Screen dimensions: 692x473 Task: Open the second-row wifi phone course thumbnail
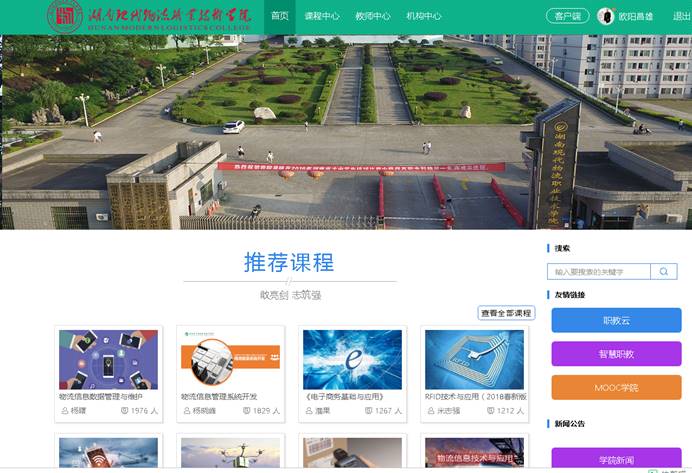coord(108,453)
